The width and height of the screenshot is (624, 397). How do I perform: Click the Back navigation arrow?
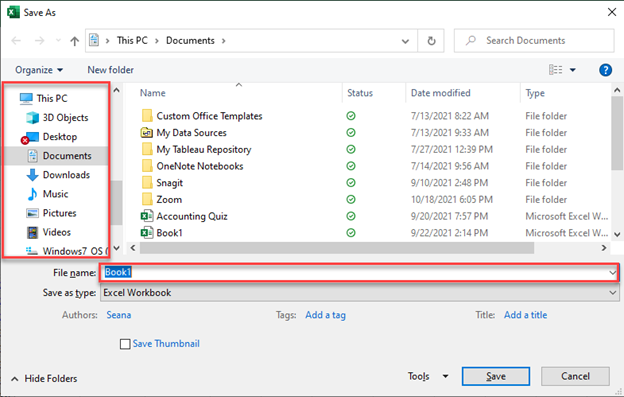[16, 41]
